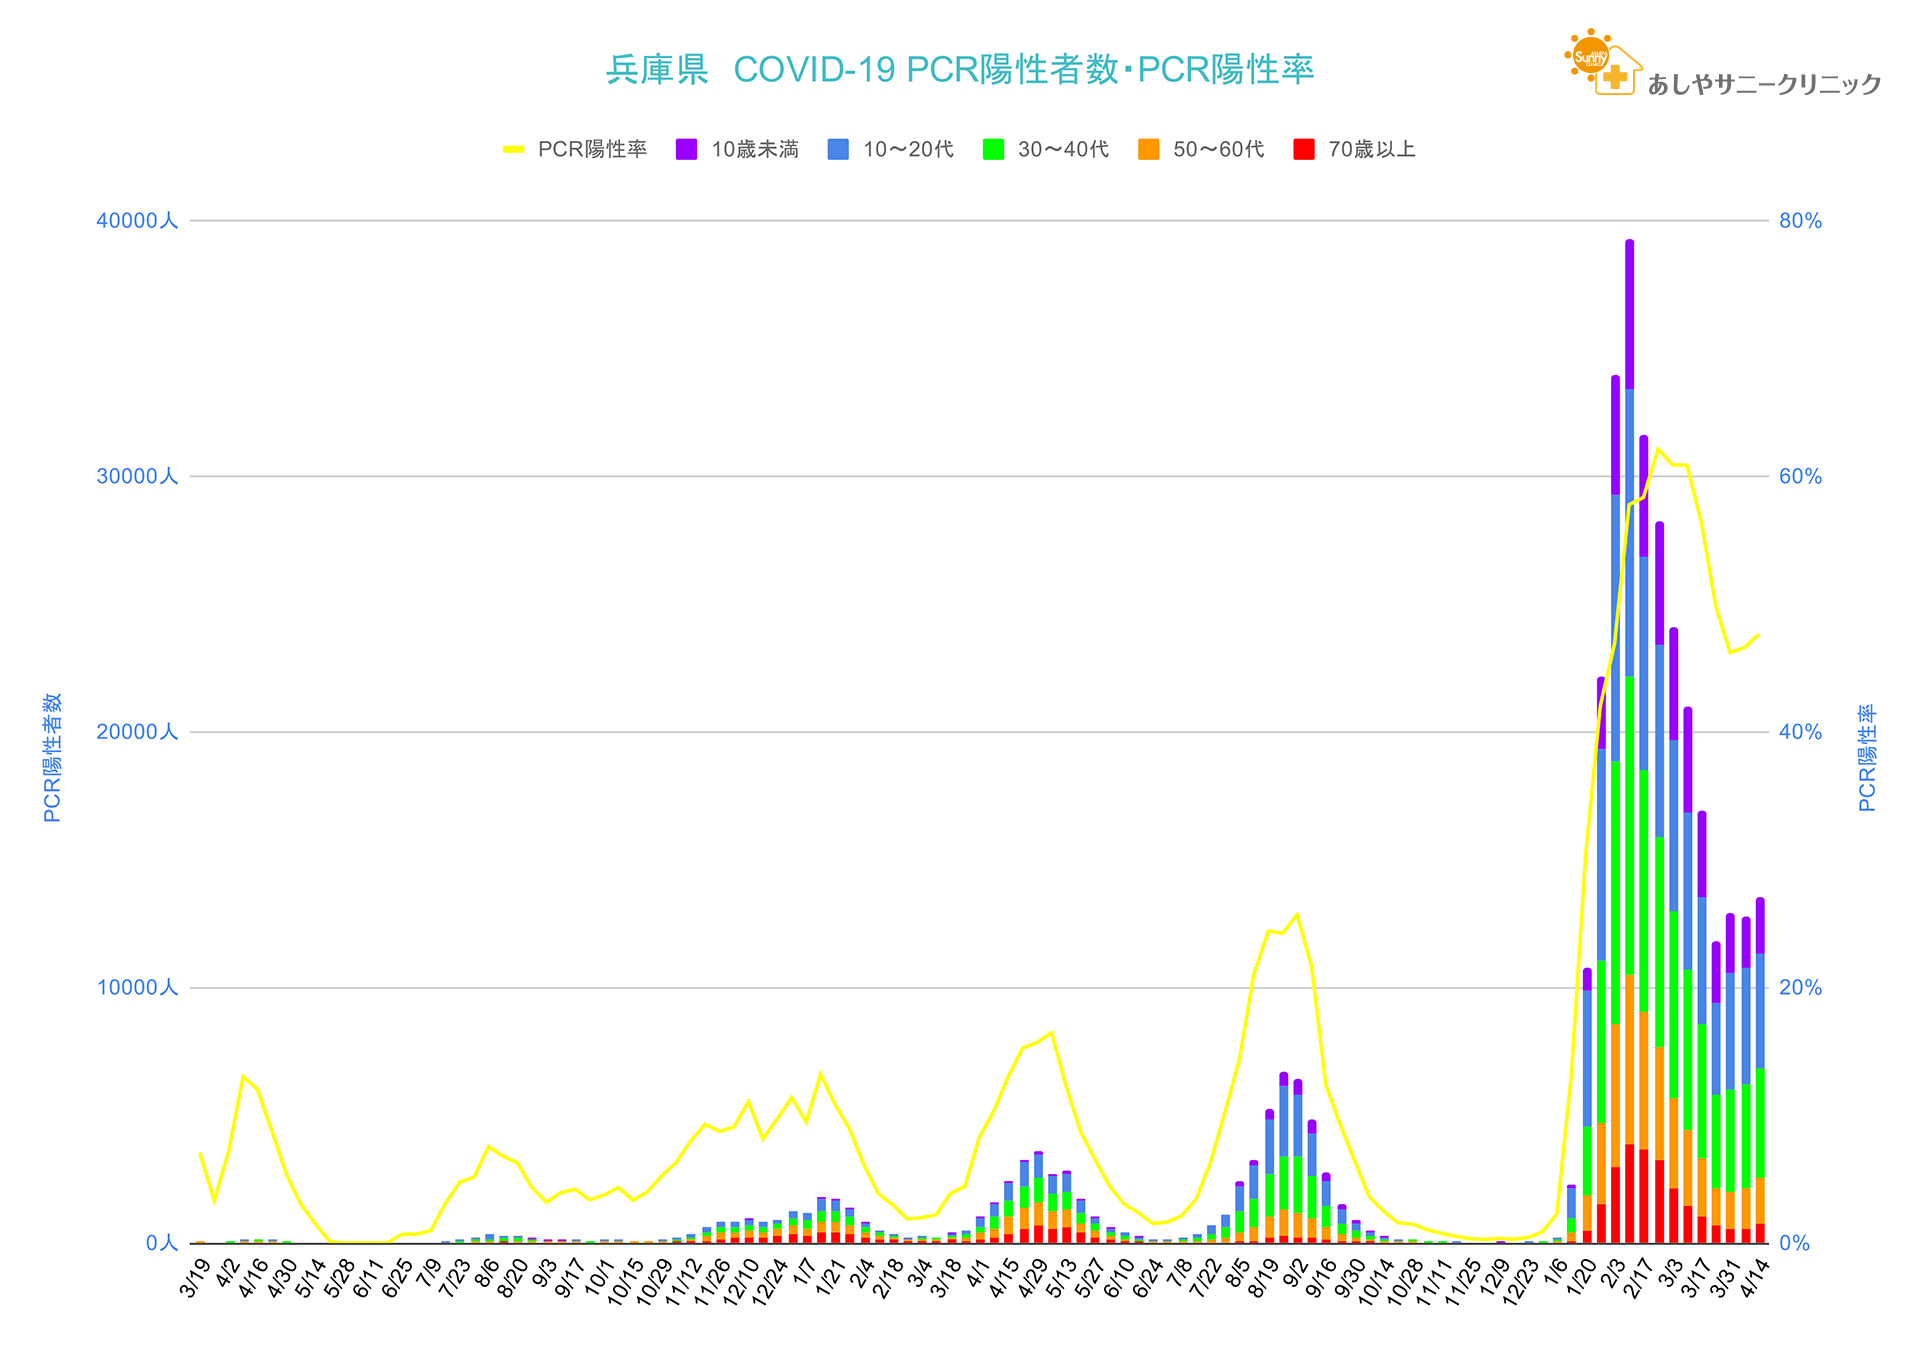
Task: Click the あしやサニークリニック clinic name text
Action: [x=1764, y=85]
